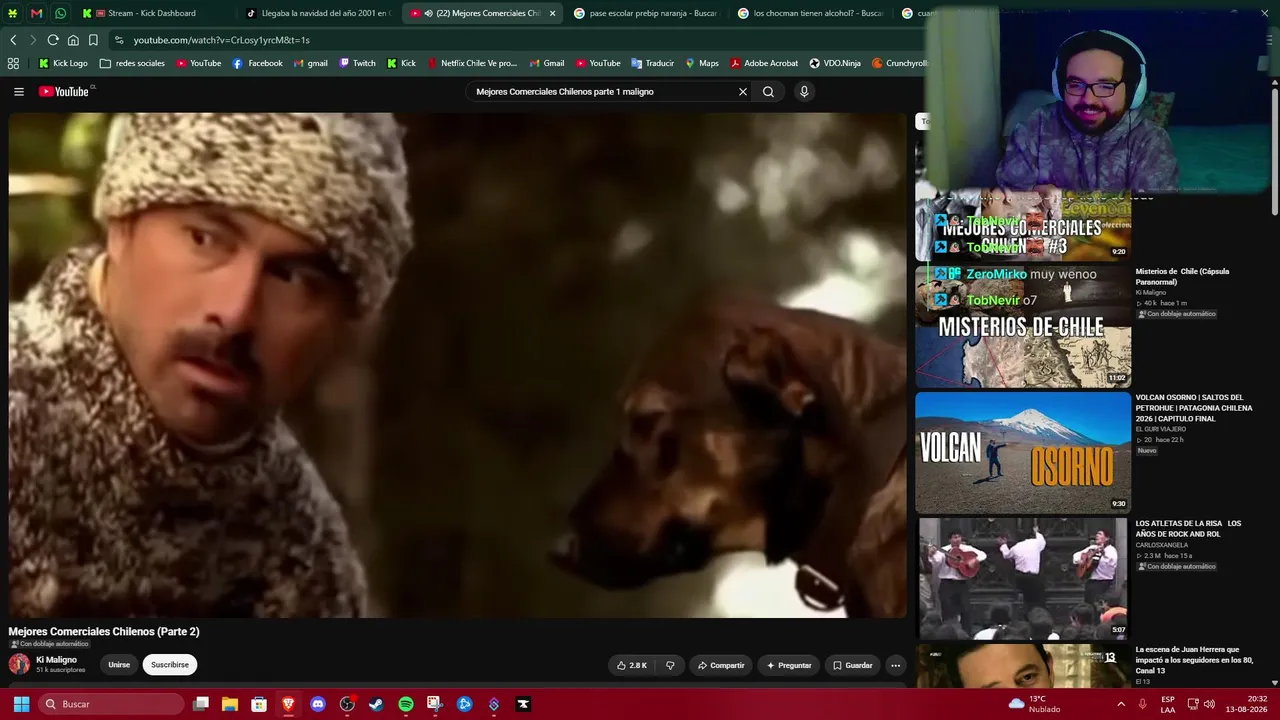Start voice search with the microphone button
The image size is (1280, 720).
point(804,92)
